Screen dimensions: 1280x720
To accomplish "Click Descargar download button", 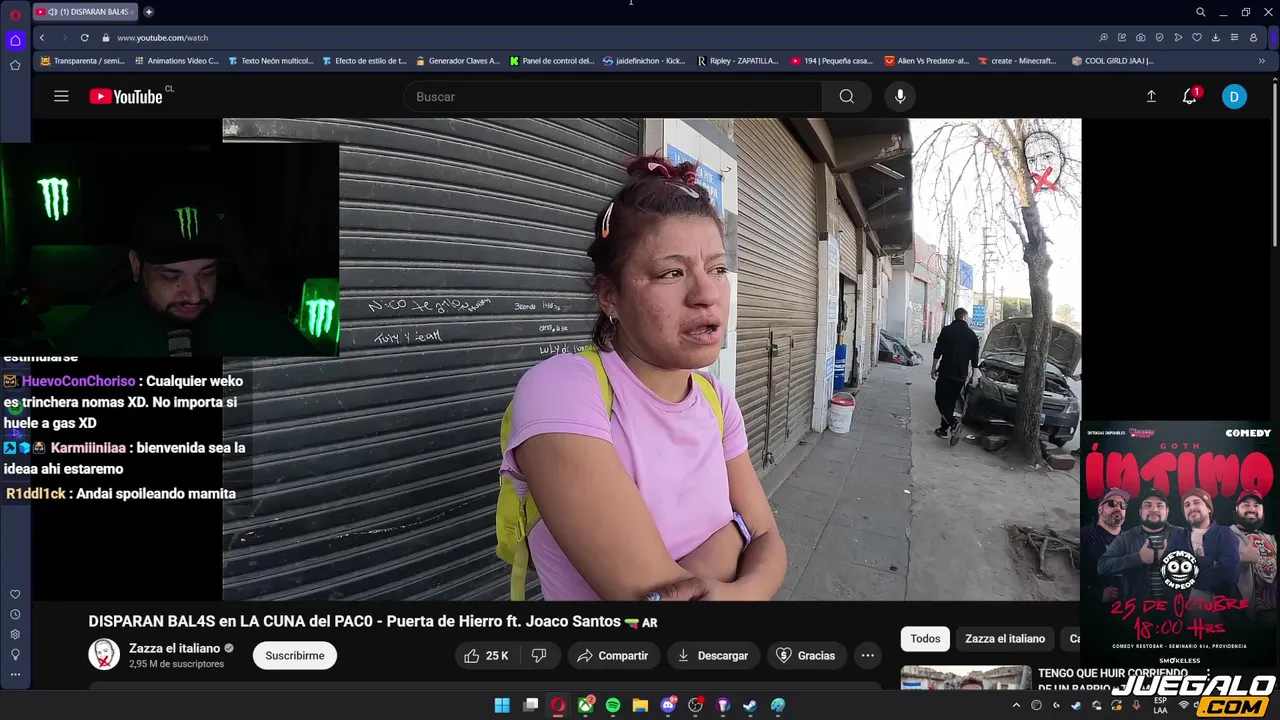I will pos(713,656).
